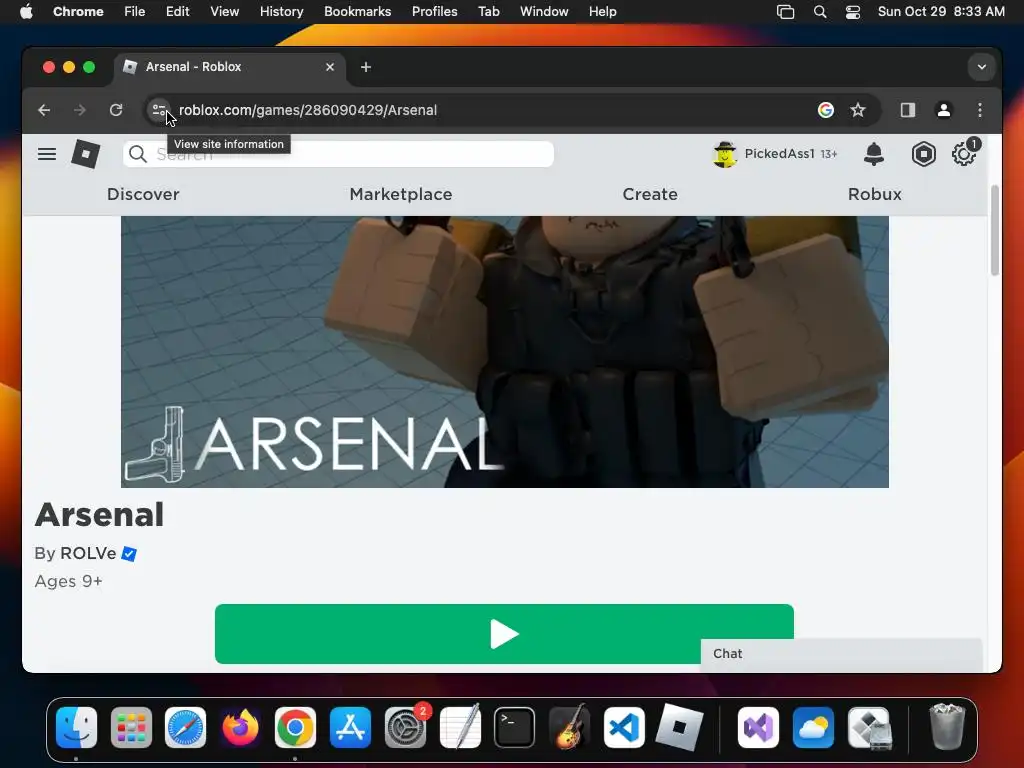Click the Google icon in address bar

(x=825, y=110)
